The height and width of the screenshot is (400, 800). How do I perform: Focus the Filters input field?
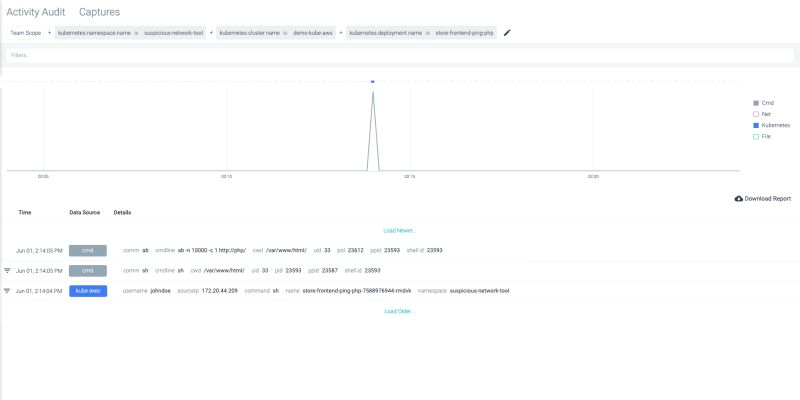pos(400,55)
